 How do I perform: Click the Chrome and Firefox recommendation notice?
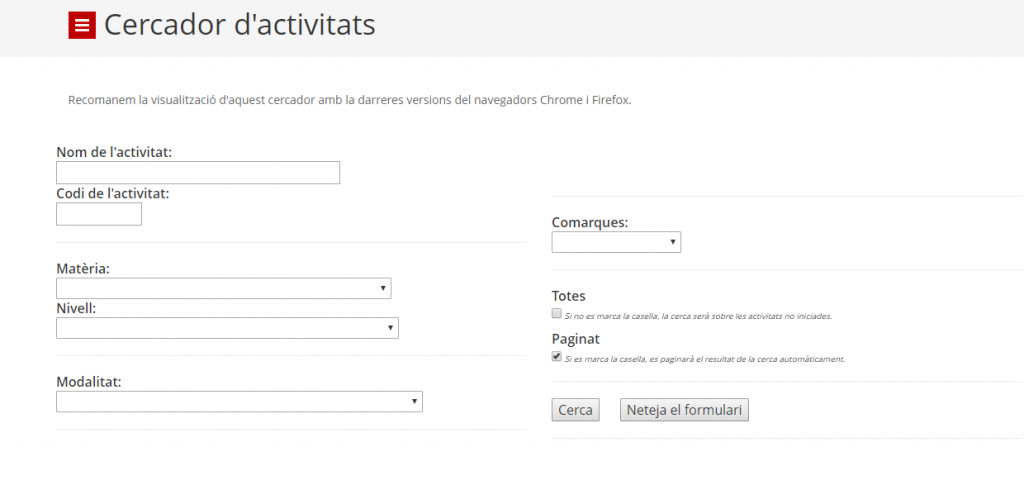pyautogui.click(x=350, y=100)
